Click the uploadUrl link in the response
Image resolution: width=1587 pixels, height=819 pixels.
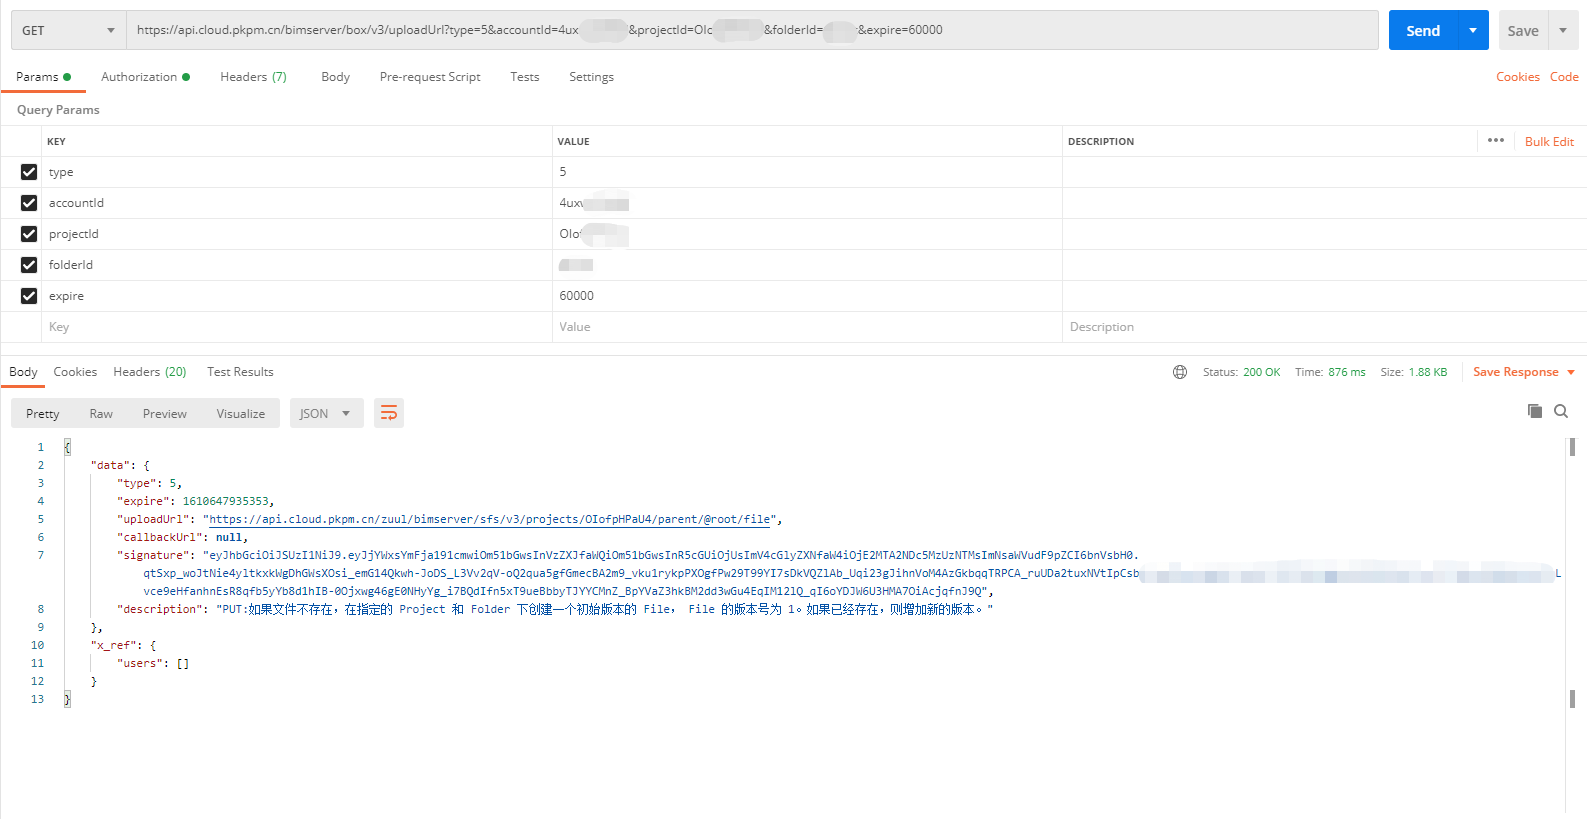489,519
